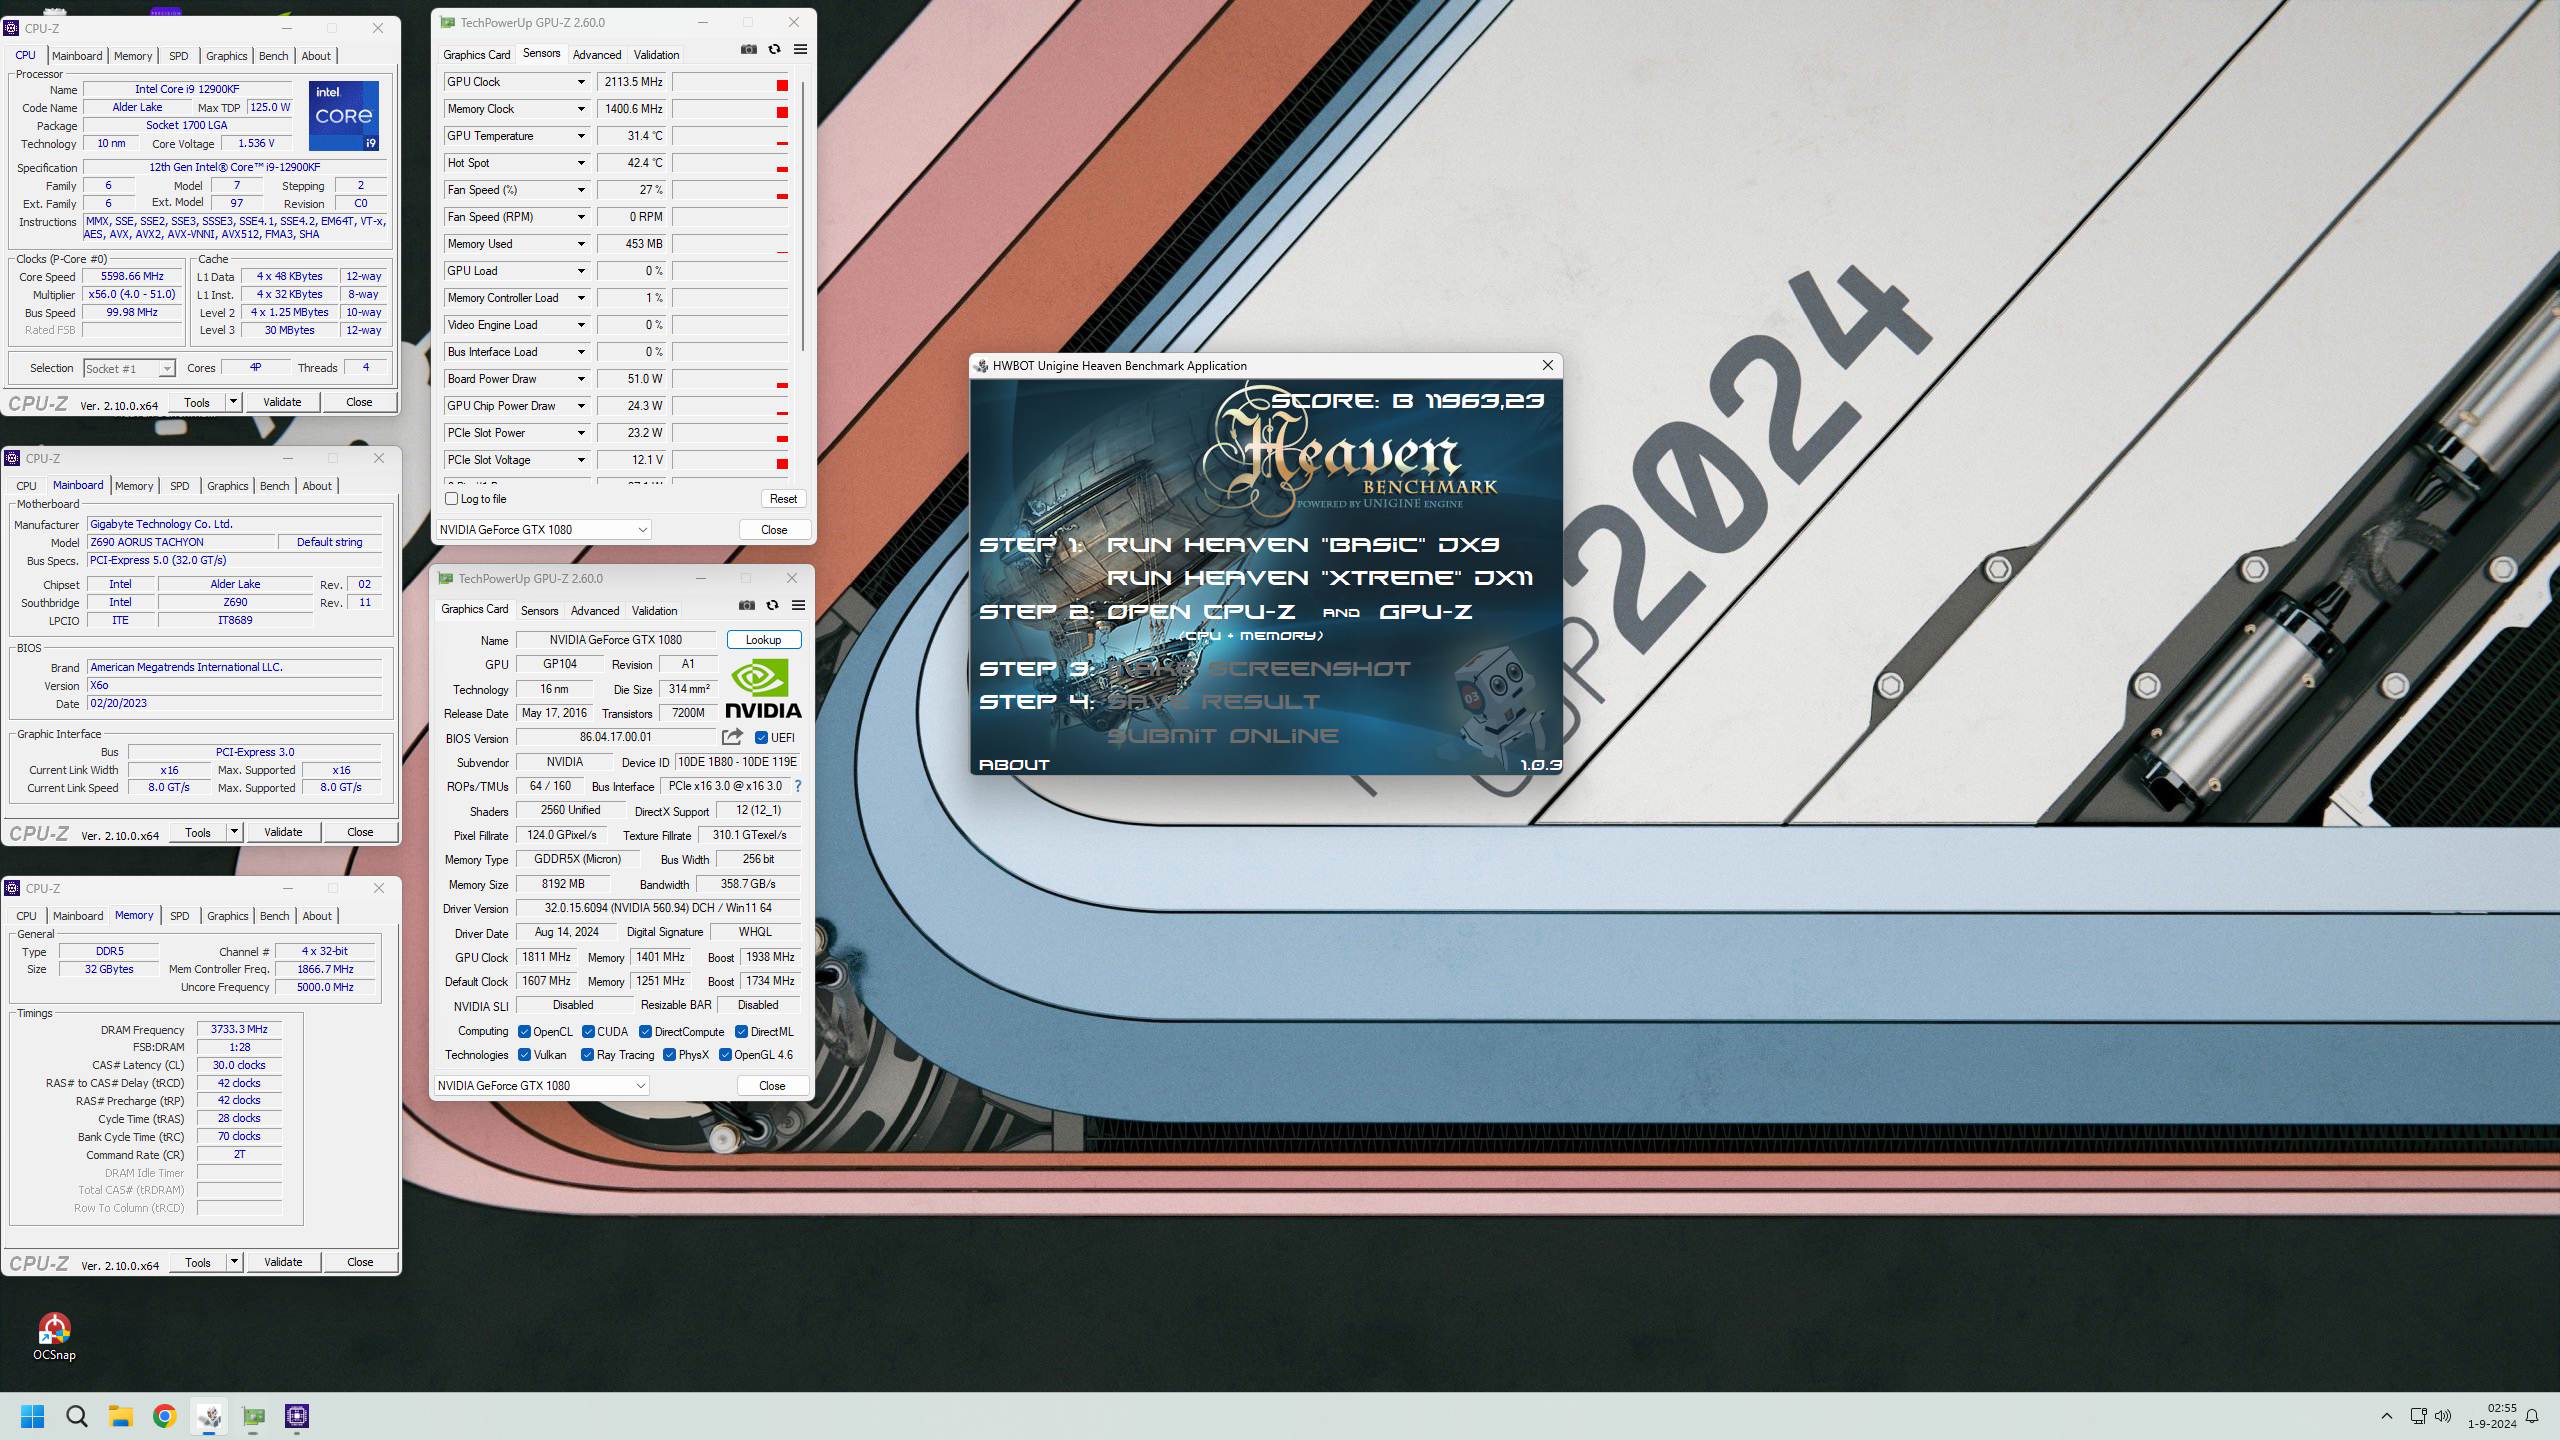This screenshot has height=1440, width=2560.
Task: Click the Lookup button in GPU-Z
Action: pos(763,640)
